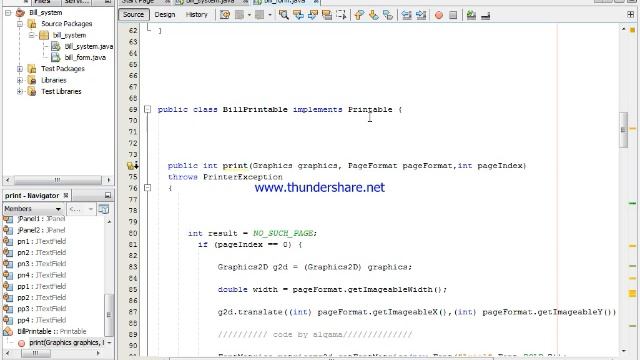Click the Navigator vertical scrollbar thumb
640x360 pixels.
click(x=109, y=315)
